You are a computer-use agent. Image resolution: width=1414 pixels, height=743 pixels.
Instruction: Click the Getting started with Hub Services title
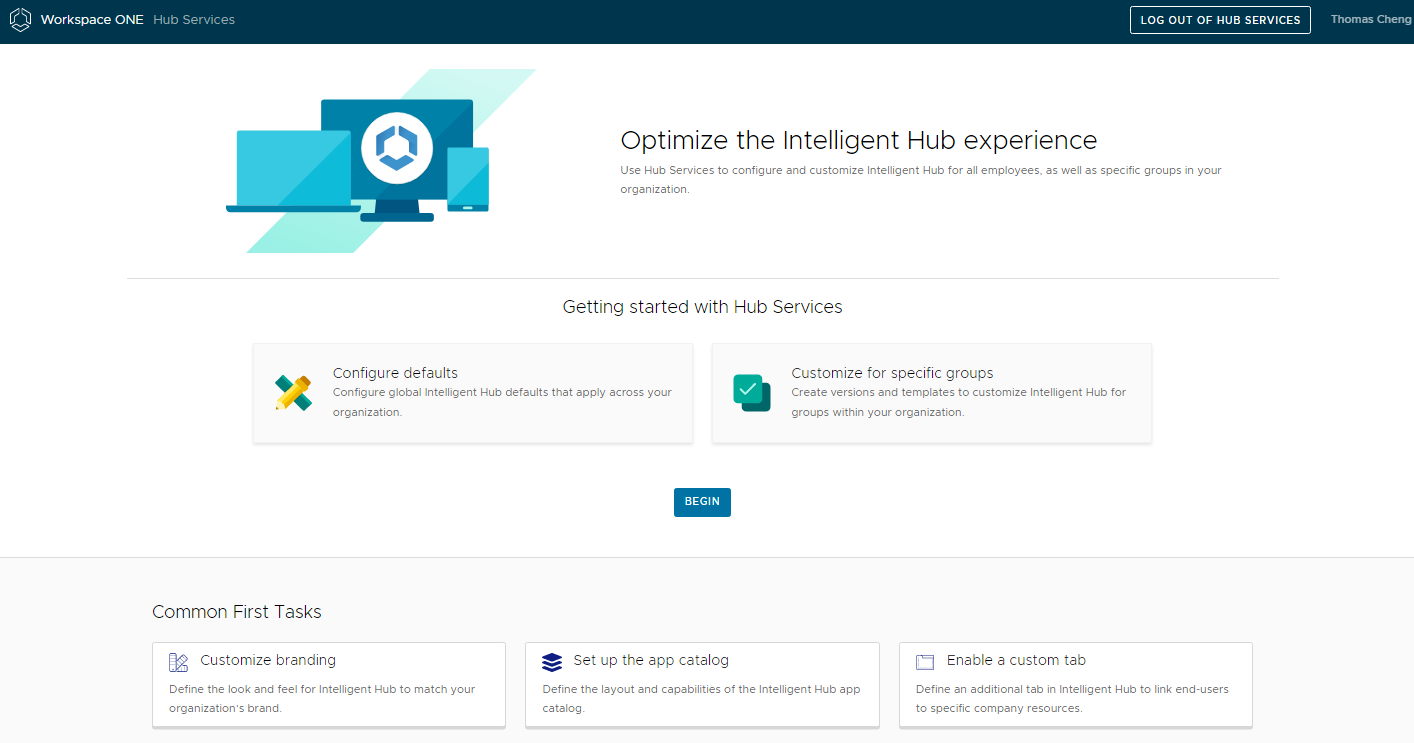click(x=702, y=306)
